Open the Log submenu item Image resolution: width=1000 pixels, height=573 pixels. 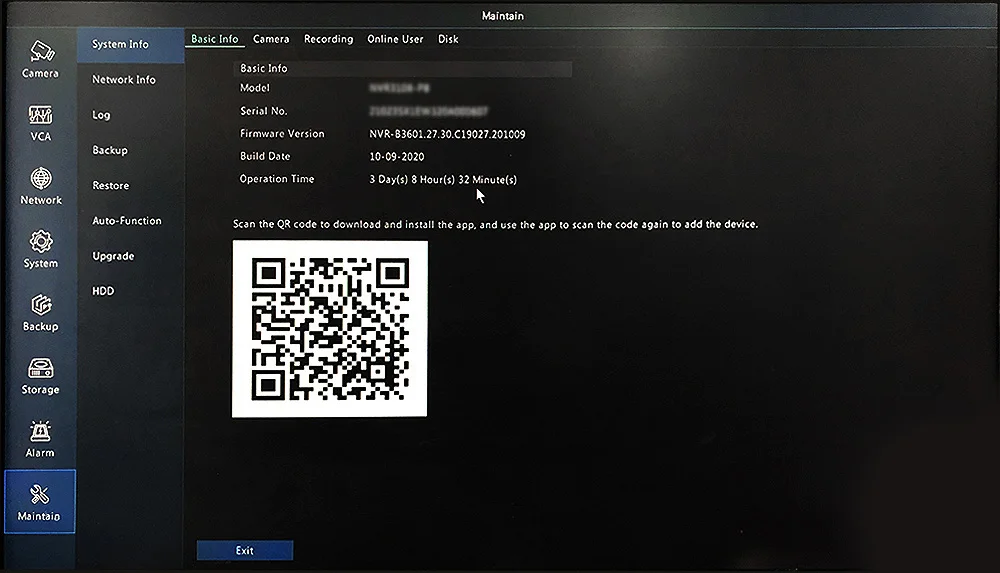tap(101, 115)
